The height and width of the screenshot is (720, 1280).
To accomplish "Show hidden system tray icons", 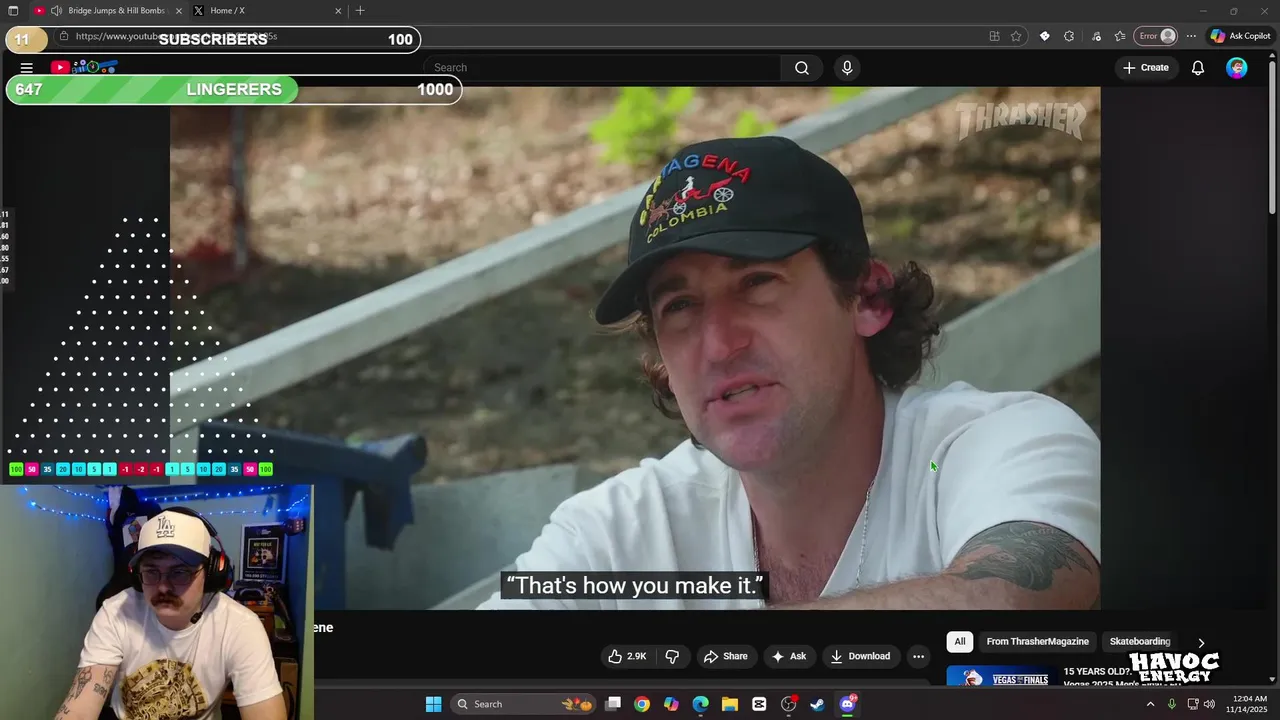I will [1150, 704].
